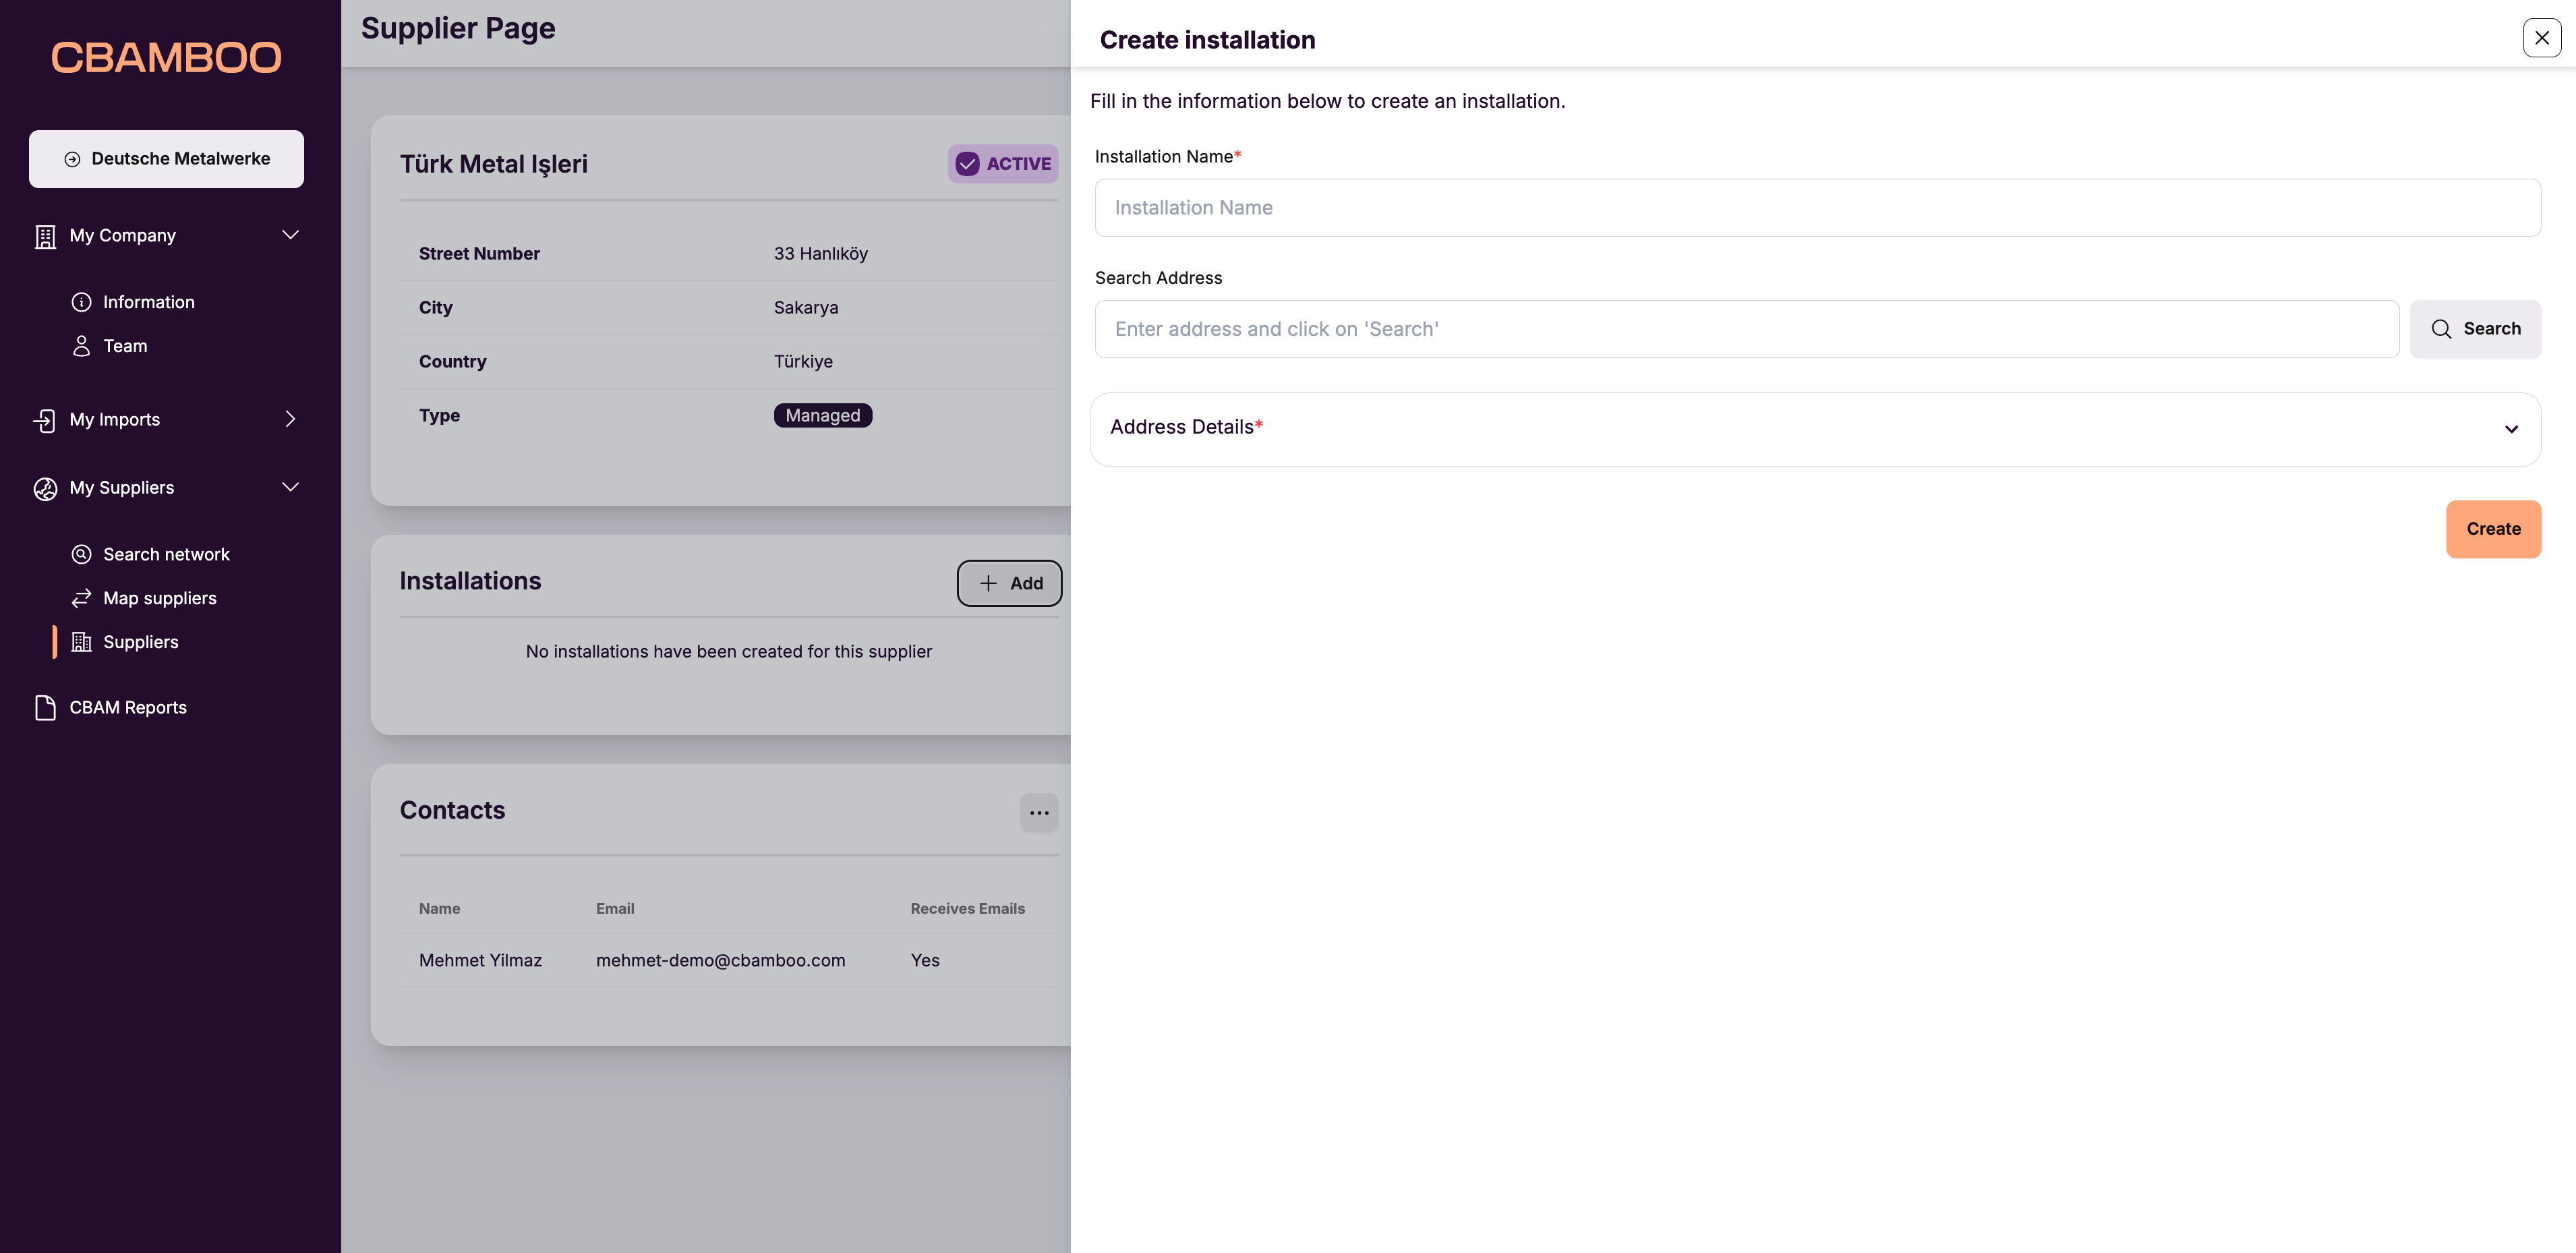Click the My Company building icon
This screenshot has height=1253, width=2576.
(x=45, y=236)
